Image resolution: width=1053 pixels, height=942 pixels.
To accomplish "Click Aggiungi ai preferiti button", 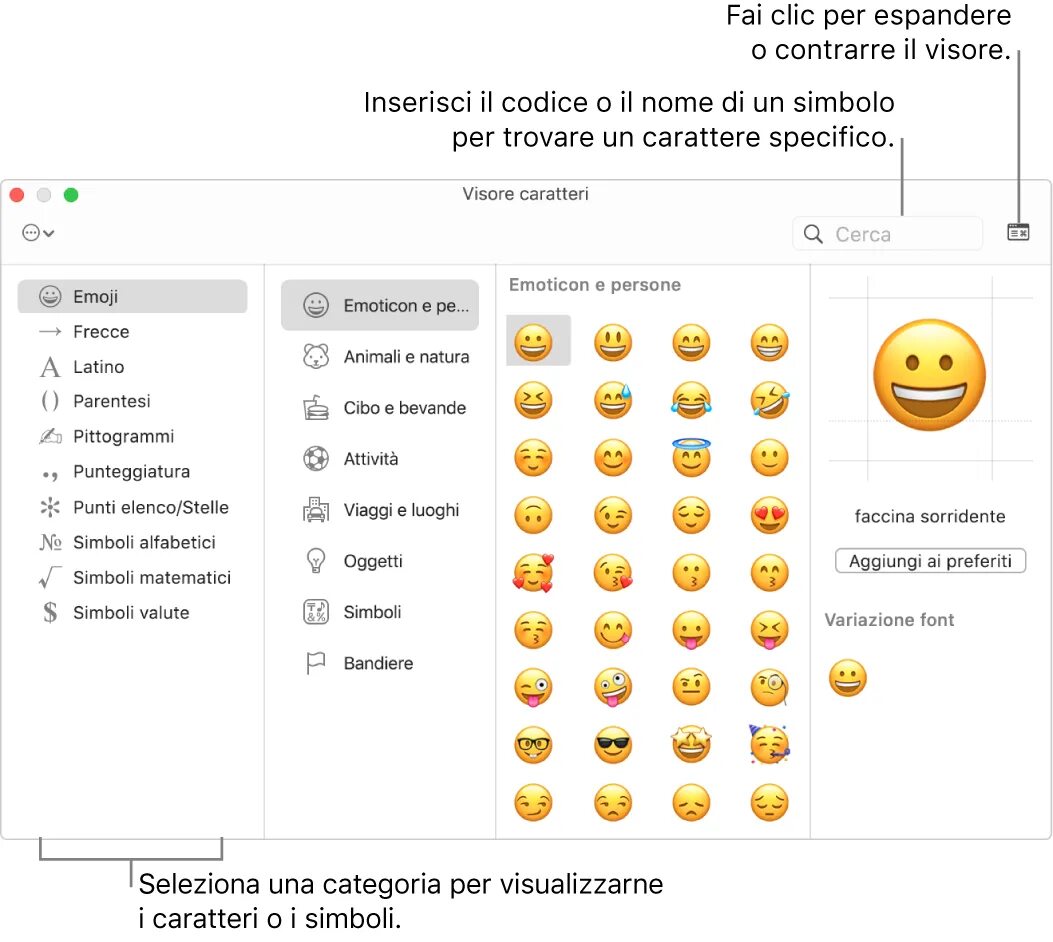I will pyautogui.click(x=930, y=561).
